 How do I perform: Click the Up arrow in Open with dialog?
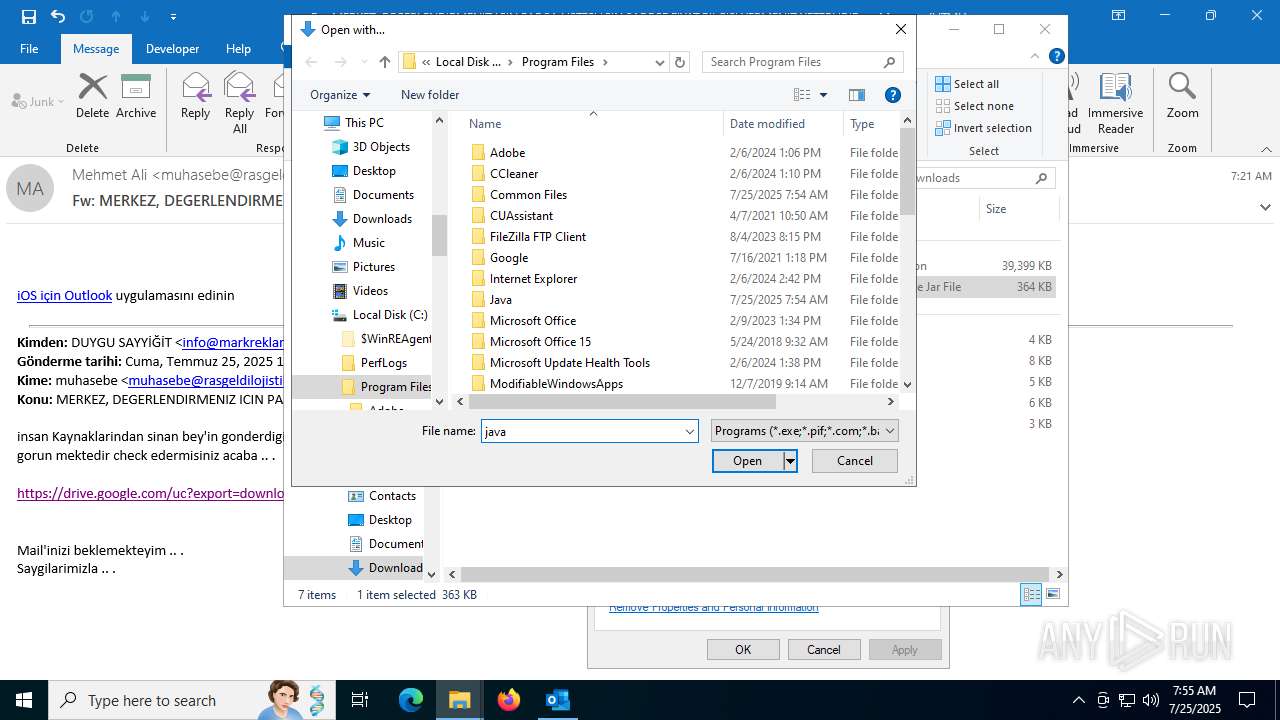pos(385,62)
